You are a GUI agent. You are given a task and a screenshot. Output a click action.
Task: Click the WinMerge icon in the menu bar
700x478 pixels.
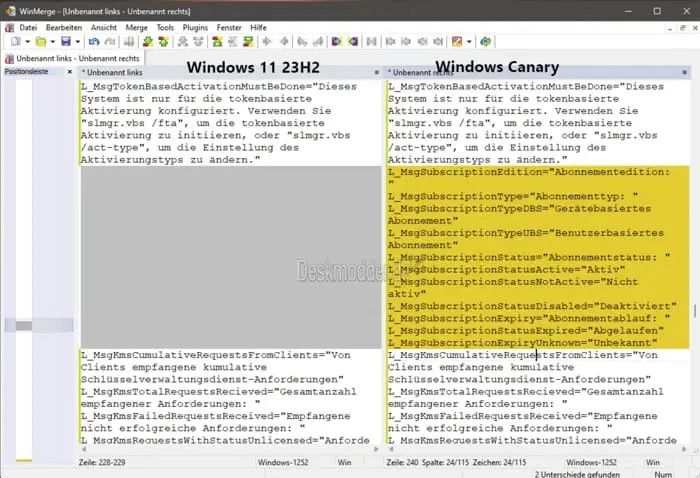(9, 28)
